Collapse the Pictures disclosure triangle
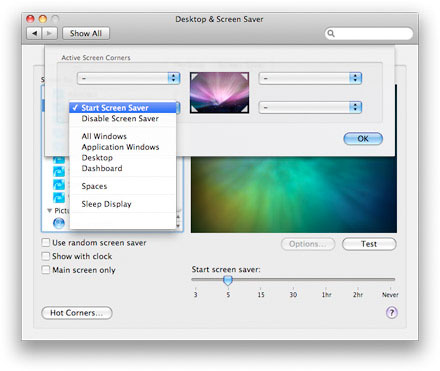The width and height of the screenshot is (440, 371). (x=50, y=211)
